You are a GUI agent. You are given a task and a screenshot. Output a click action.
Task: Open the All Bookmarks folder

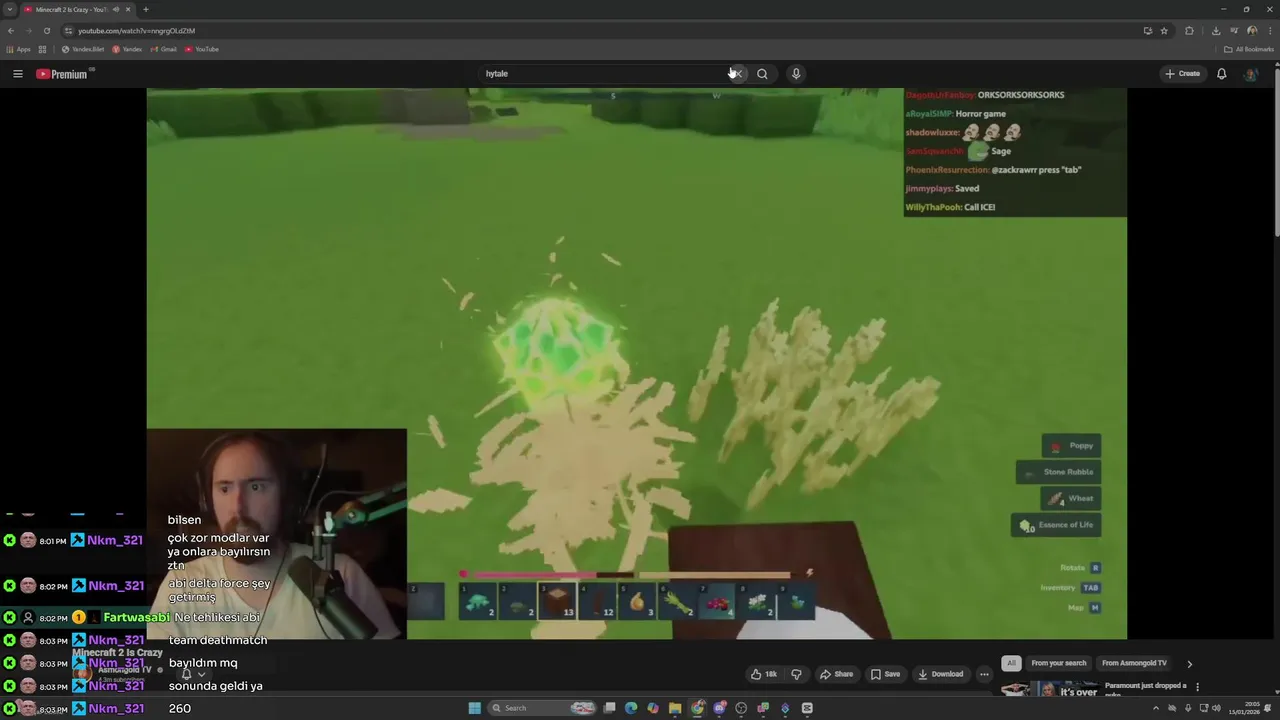(1249, 49)
